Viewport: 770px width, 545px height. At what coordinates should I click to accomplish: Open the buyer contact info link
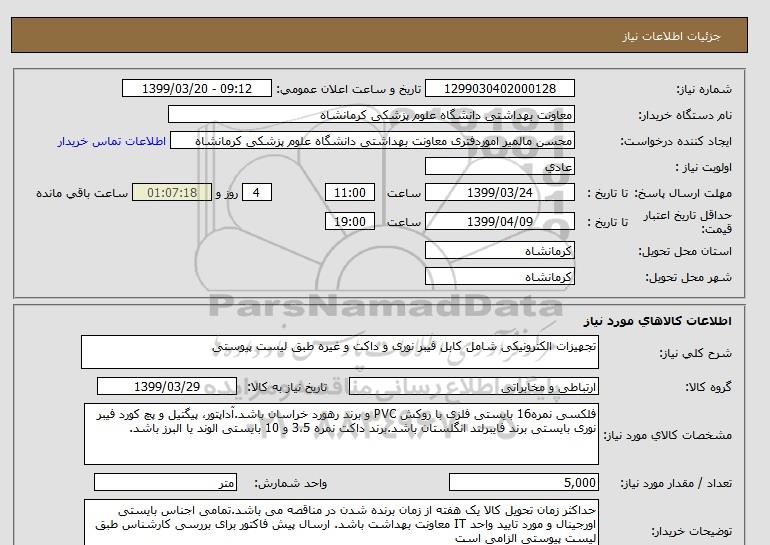tap(111, 141)
